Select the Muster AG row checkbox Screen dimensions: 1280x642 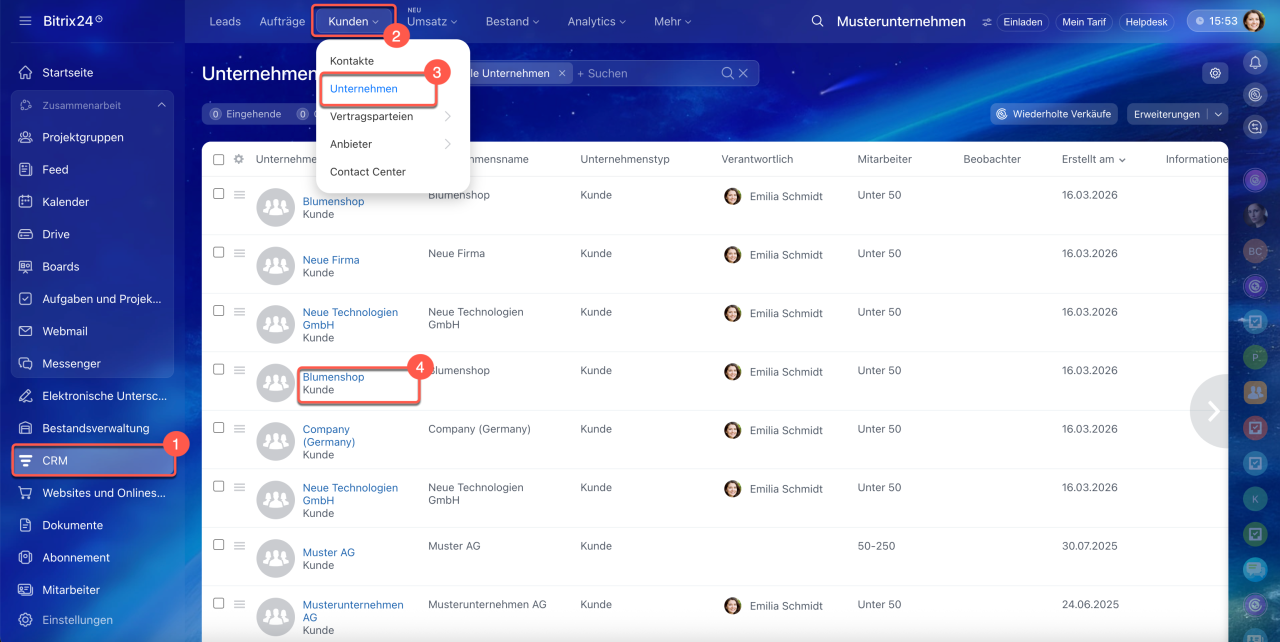click(x=219, y=545)
